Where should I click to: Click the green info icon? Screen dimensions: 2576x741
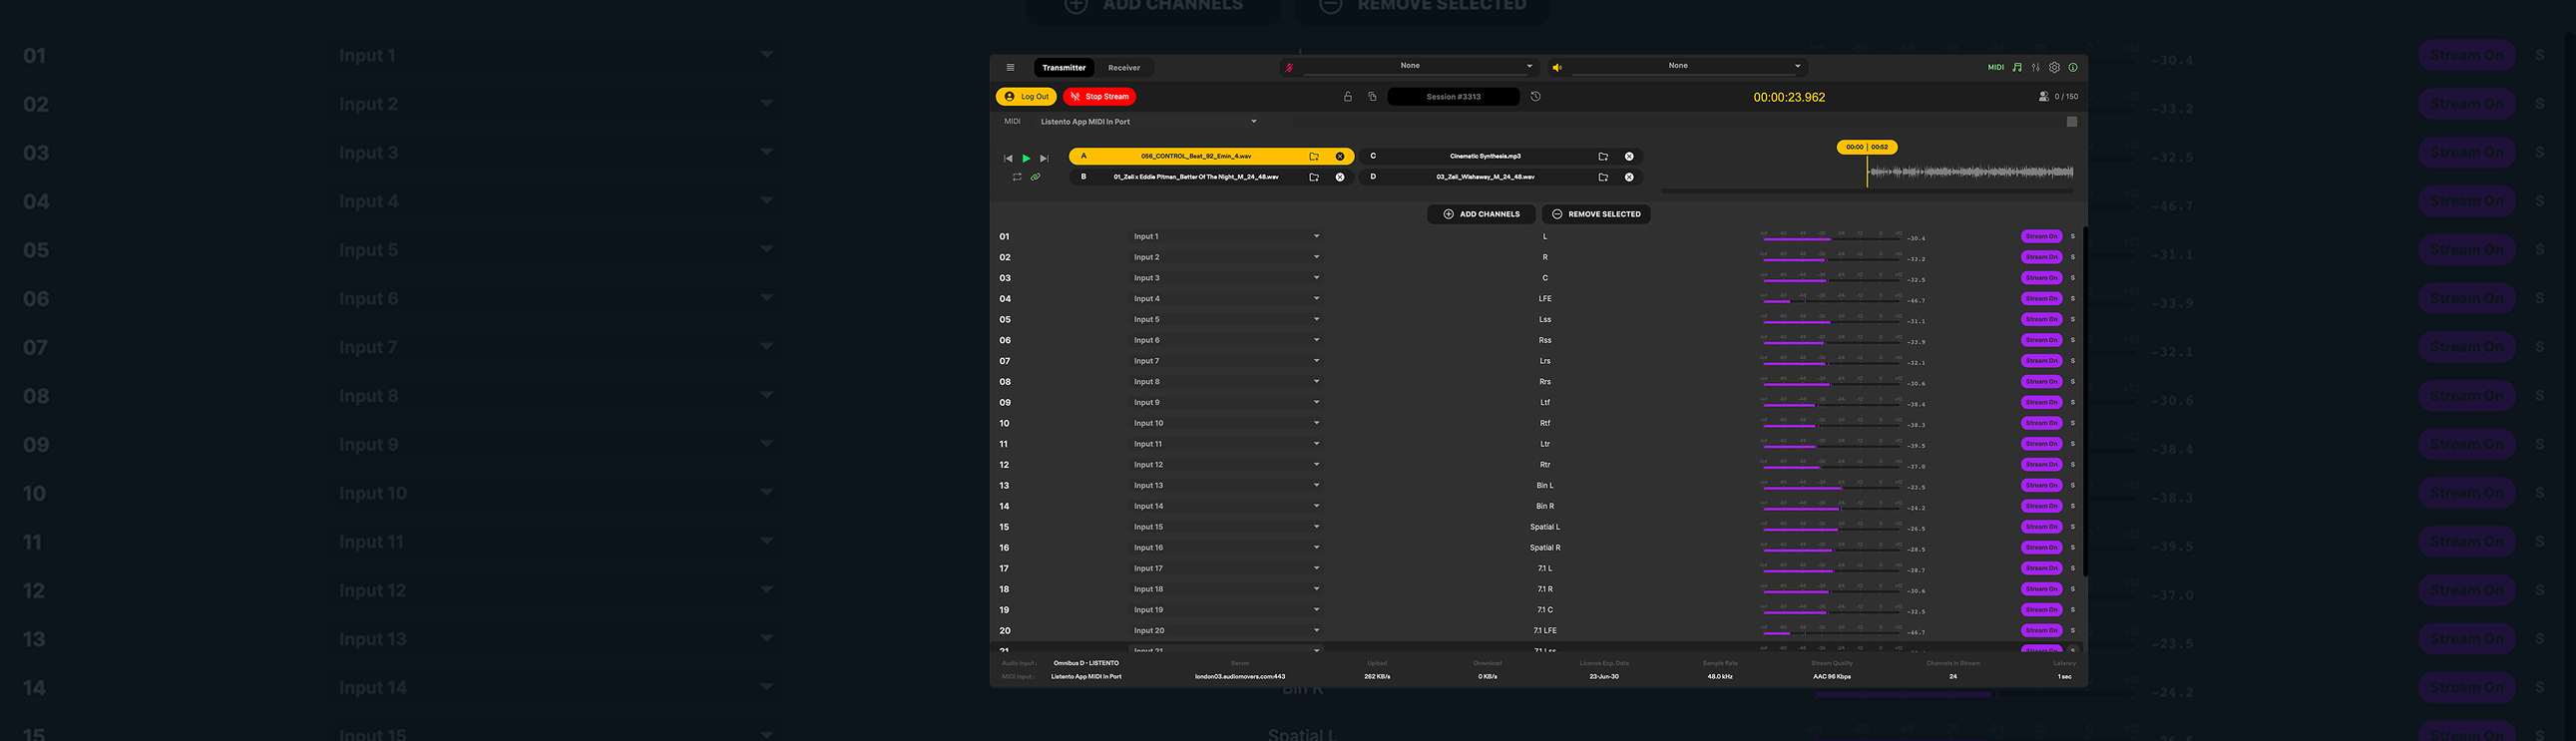click(x=2073, y=68)
